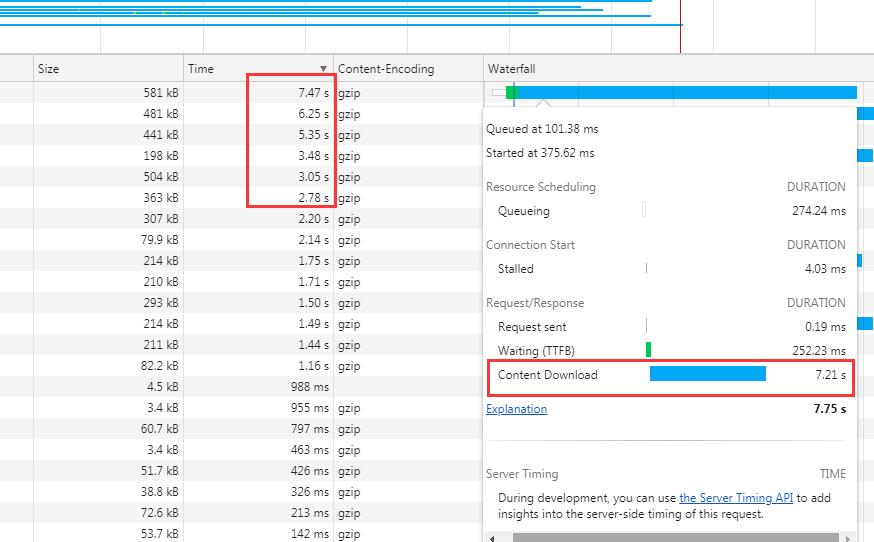Screen dimensions: 874x542
Task: Sort by the Size column header
Action: point(108,69)
